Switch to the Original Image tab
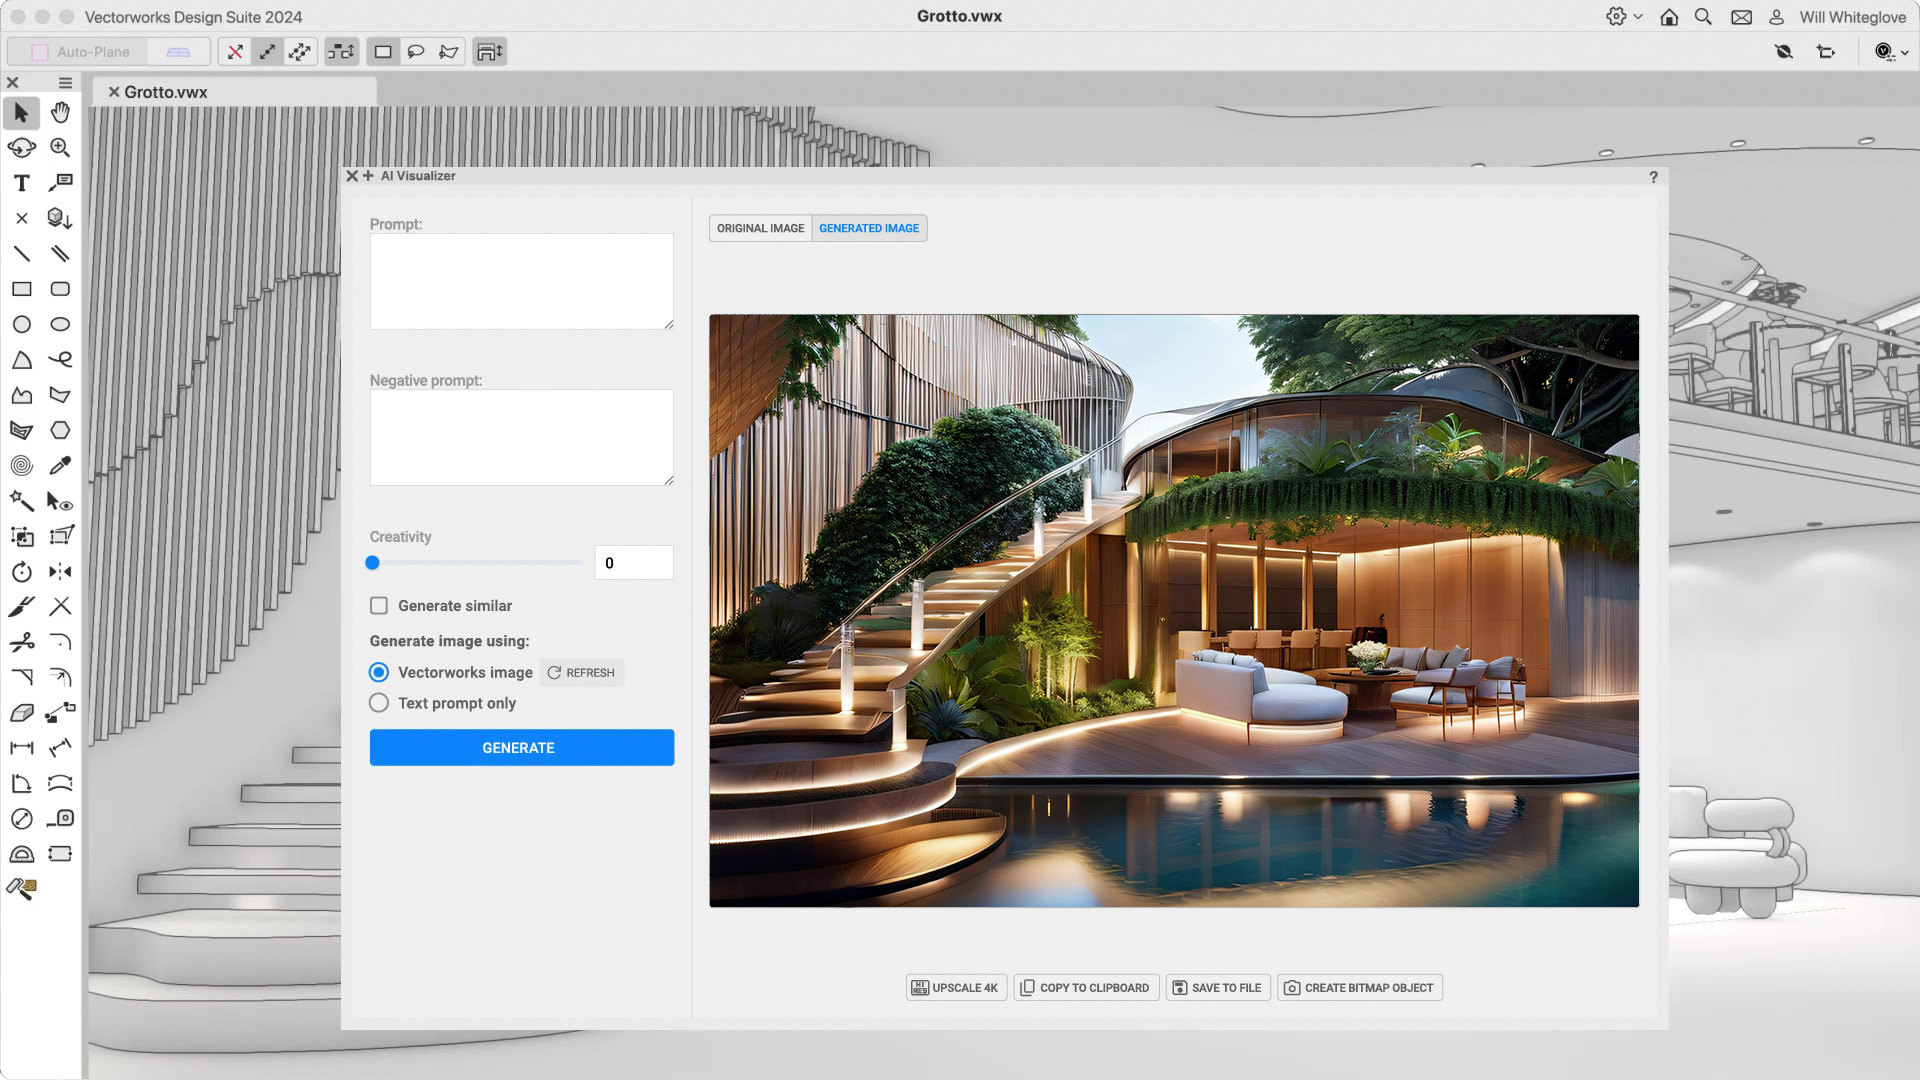The height and width of the screenshot is (1080, 1920). [760, 228]
